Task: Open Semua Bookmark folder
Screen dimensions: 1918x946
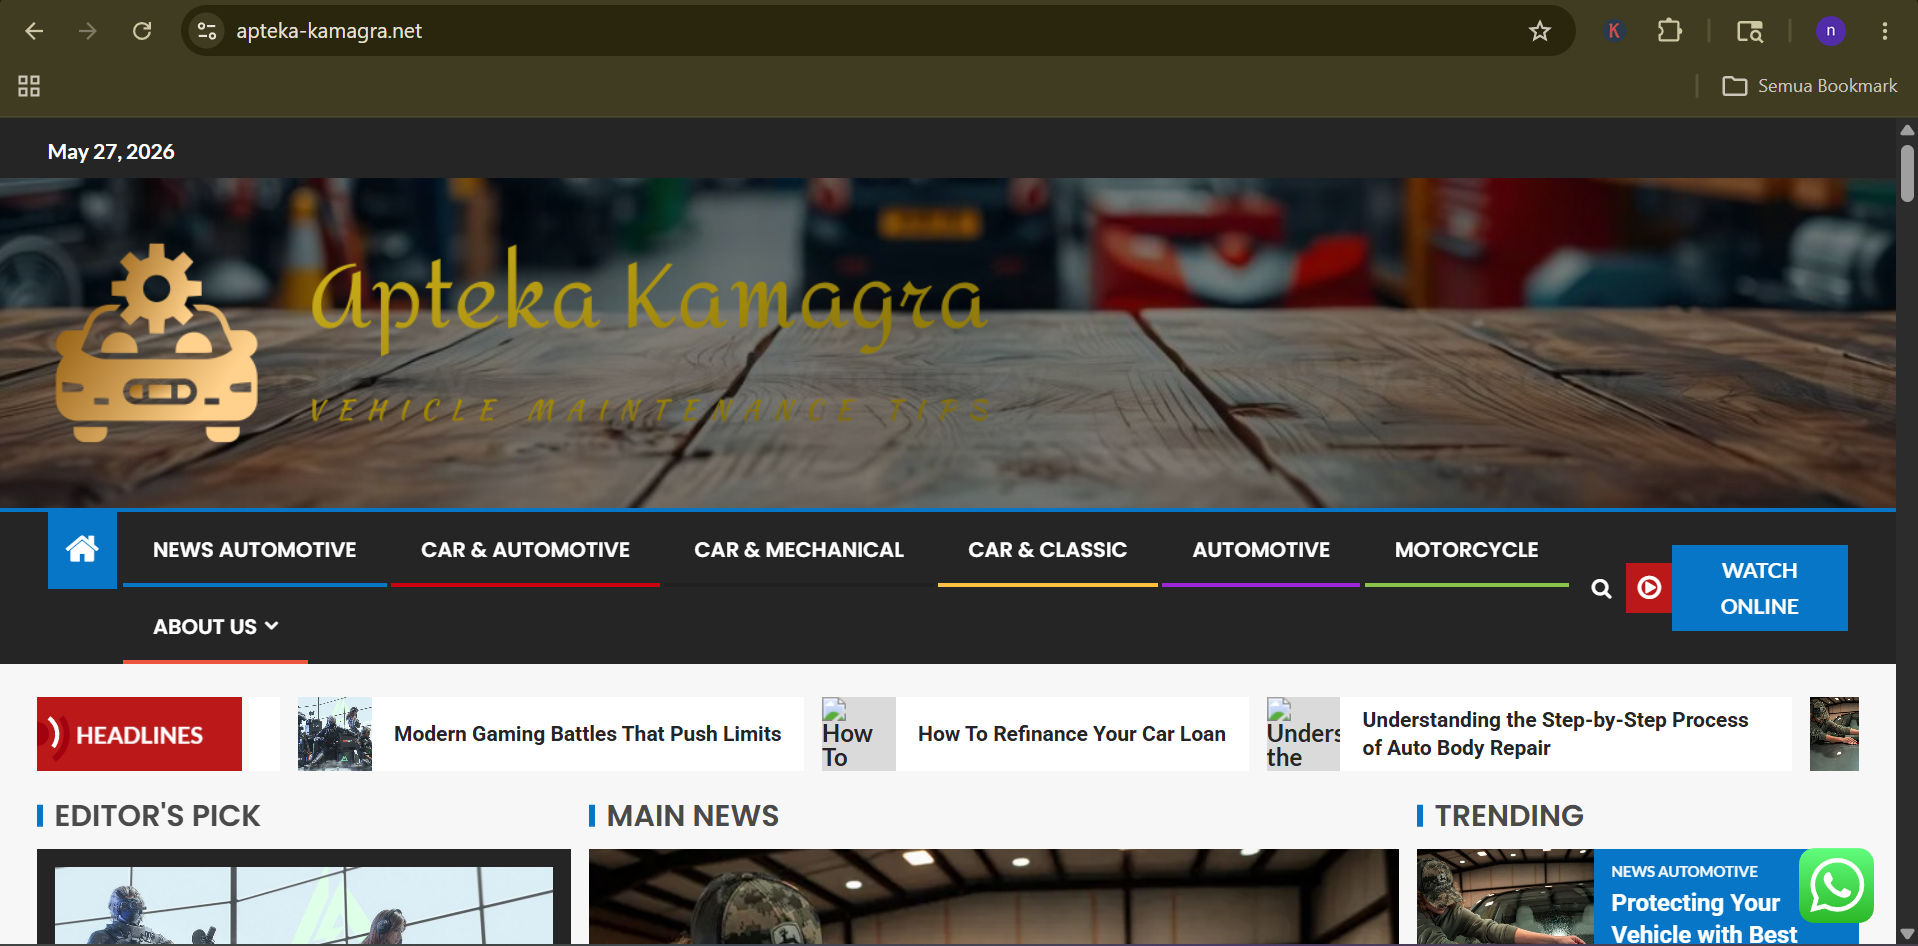Action: click(x=1809, y=86)
